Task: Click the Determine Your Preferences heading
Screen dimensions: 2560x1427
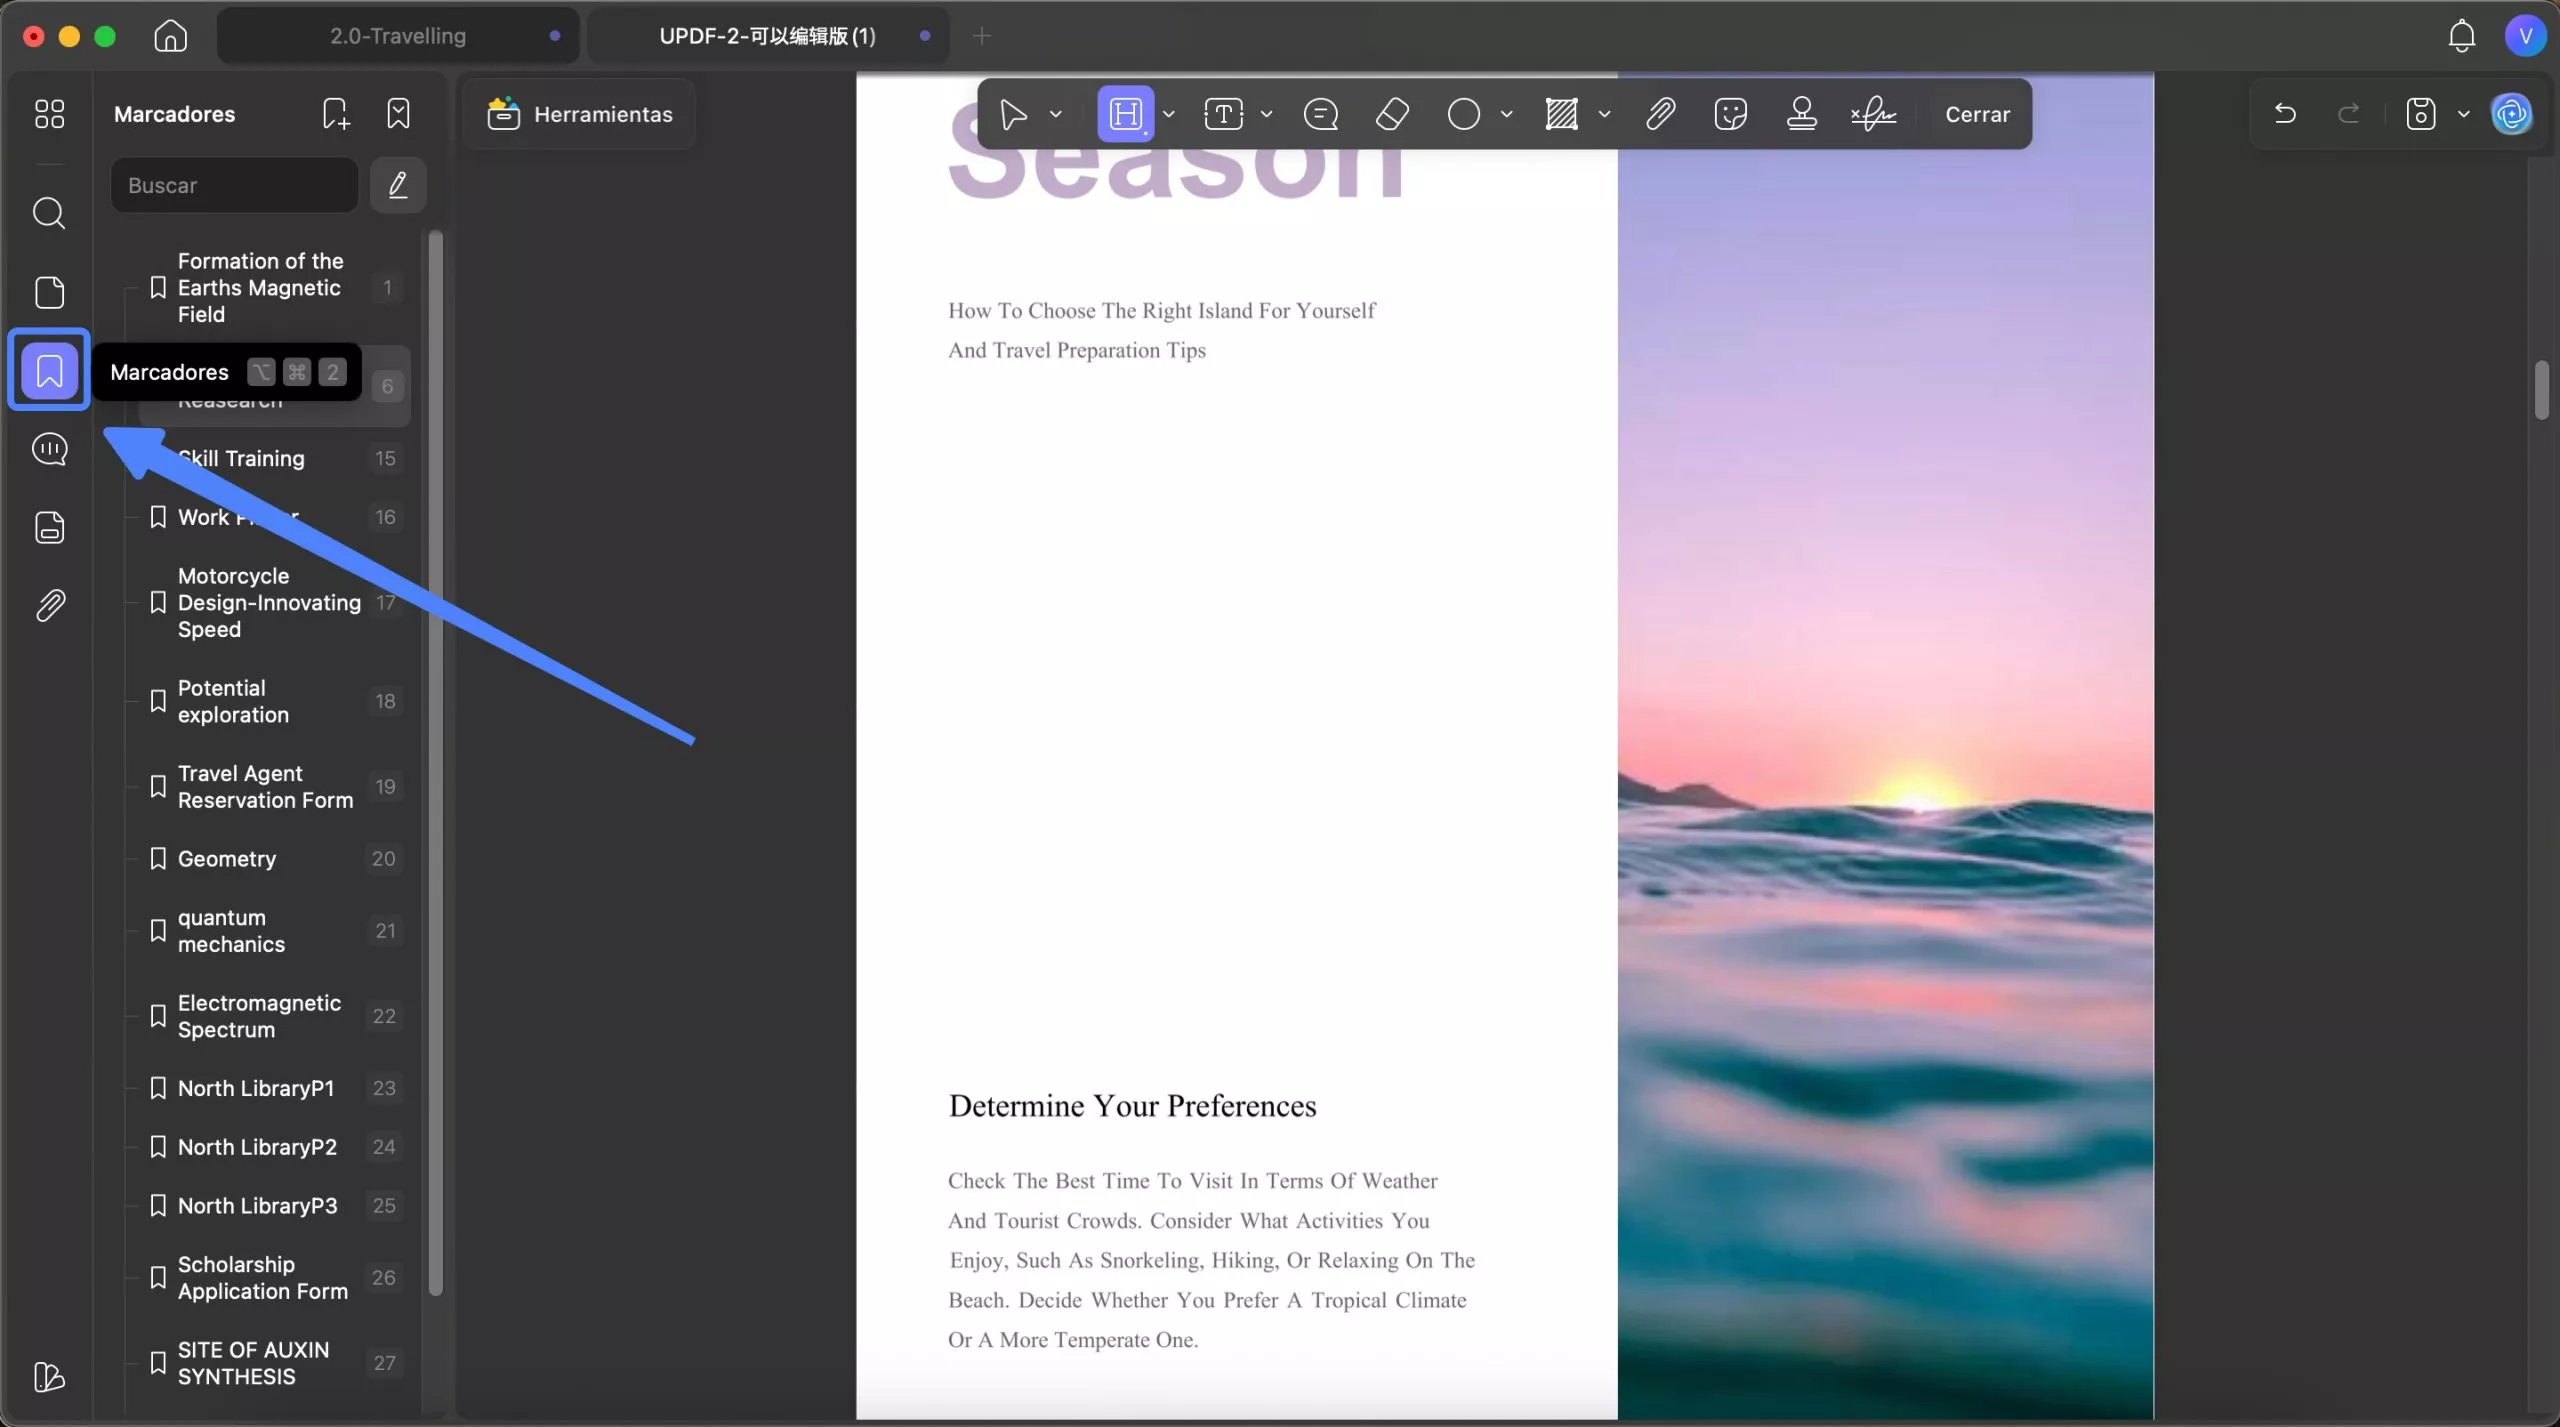Action: coord(1132,1106)
